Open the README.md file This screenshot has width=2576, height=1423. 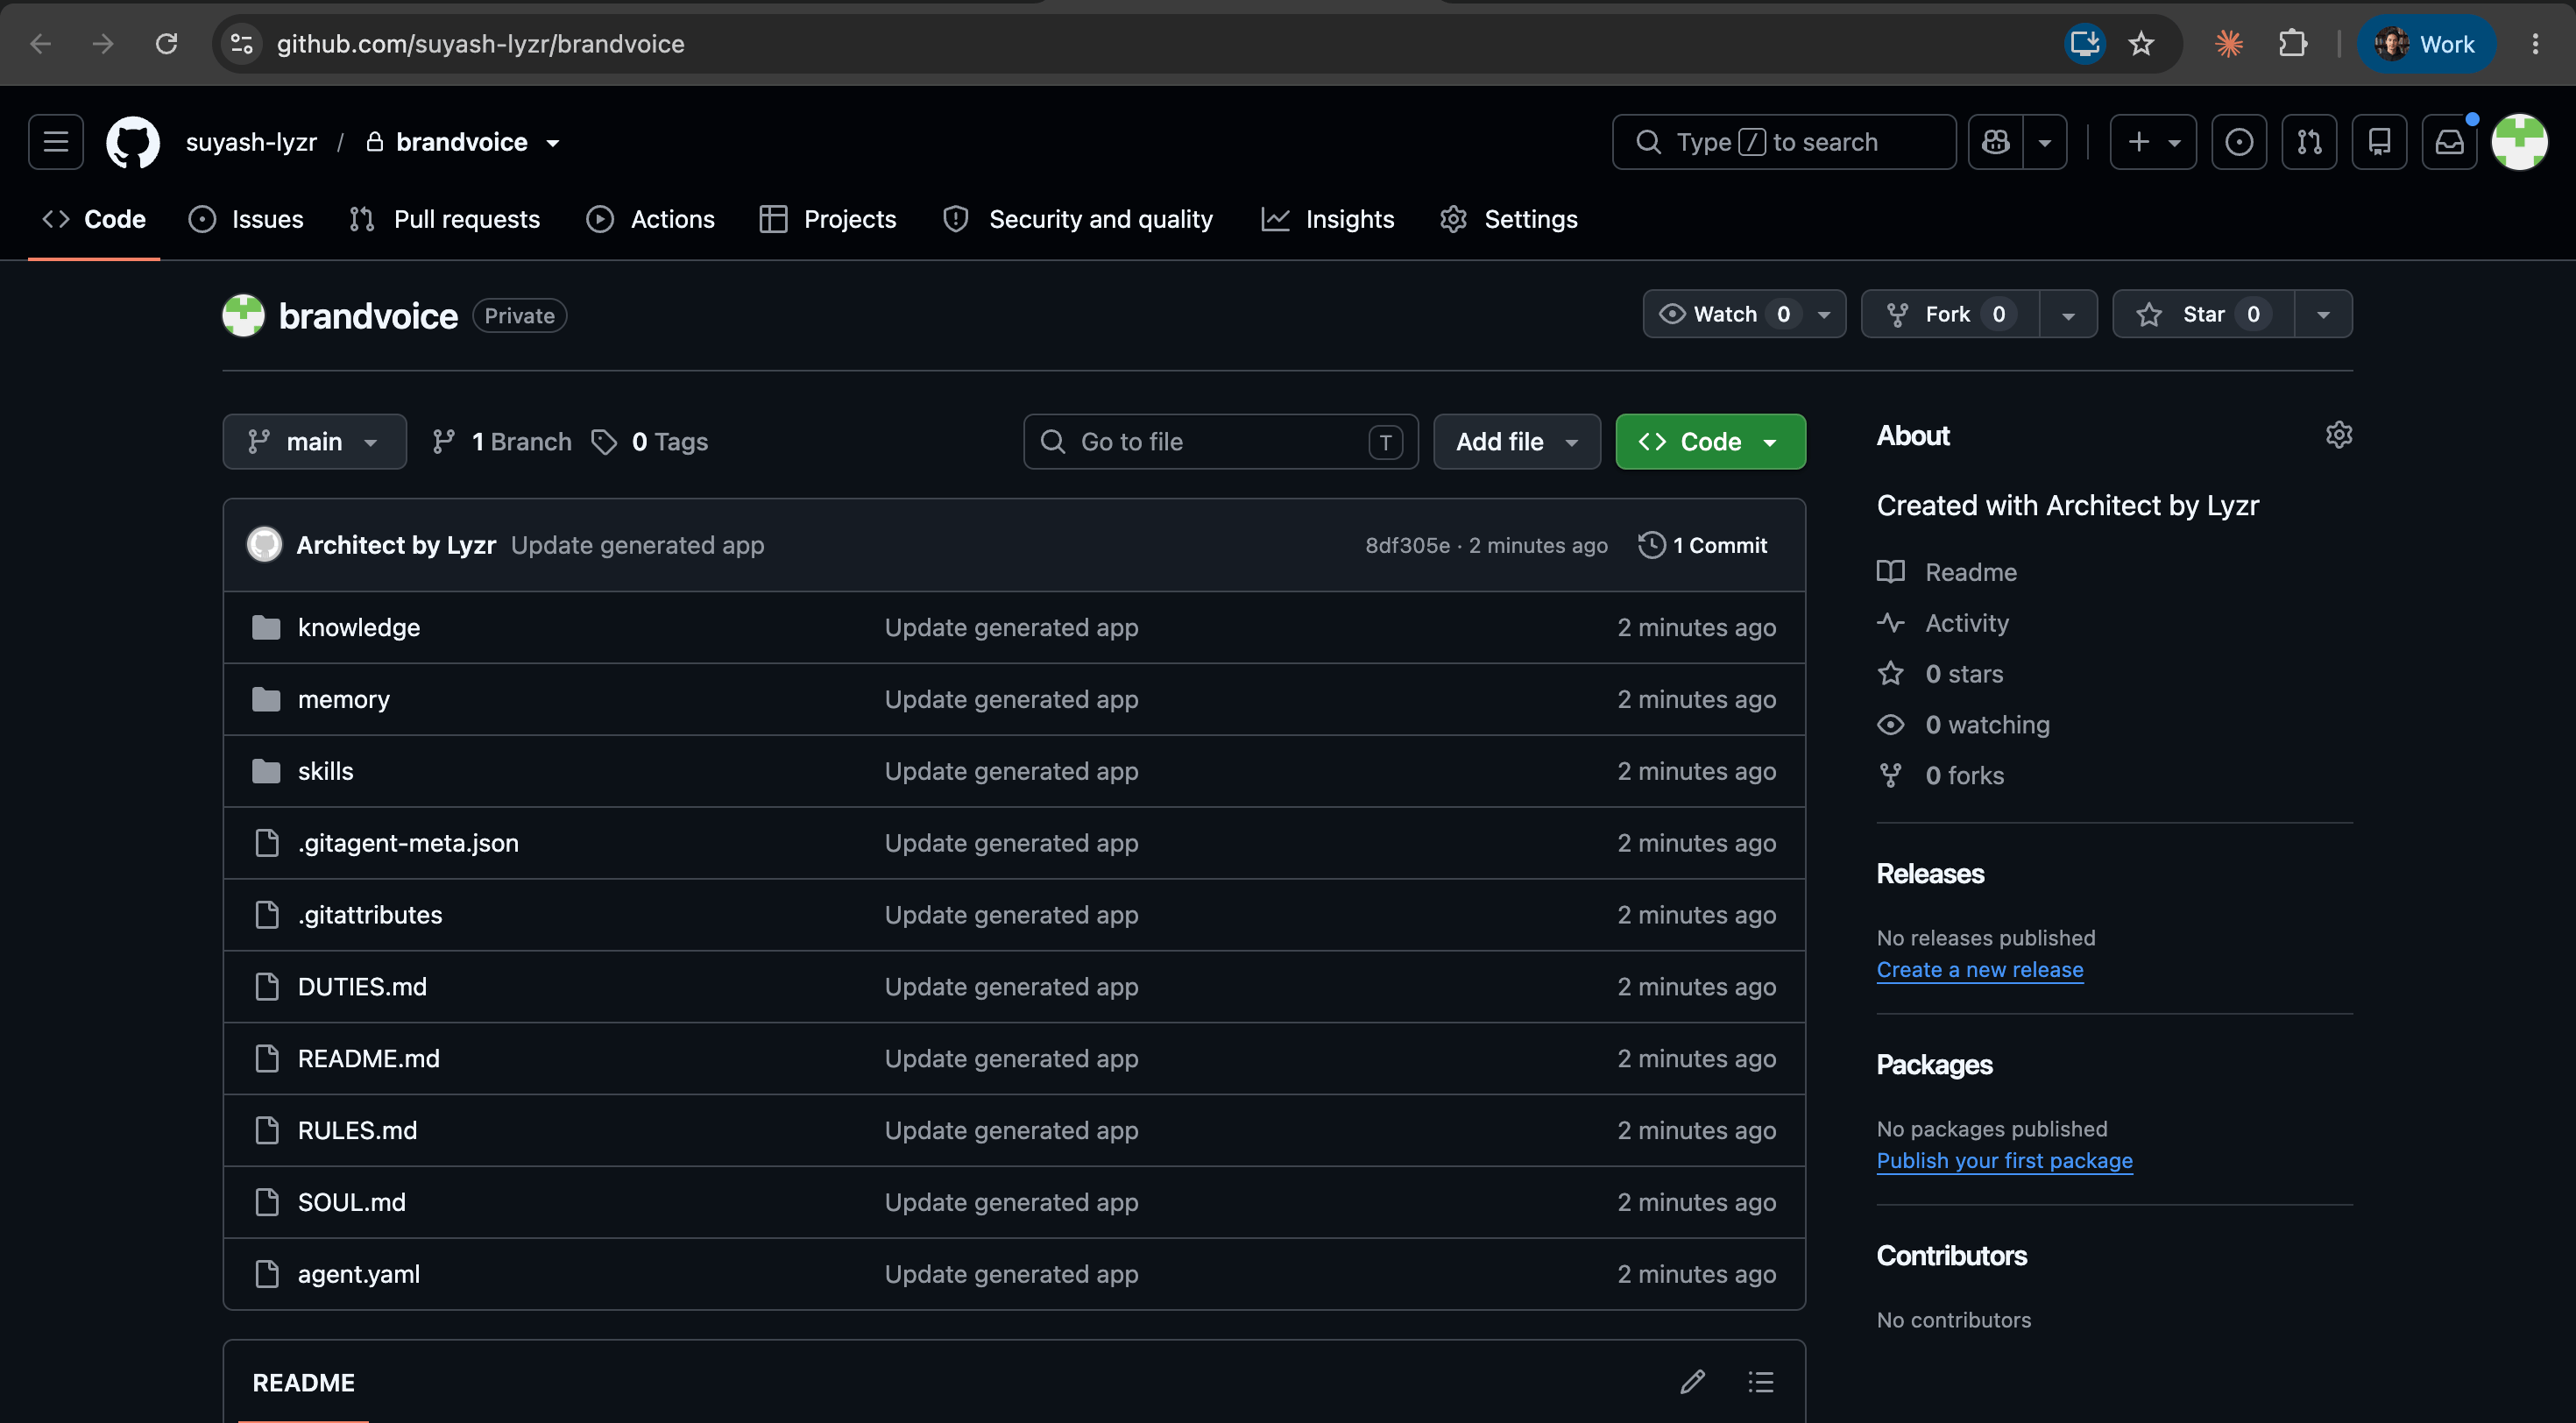point(368,1058)
